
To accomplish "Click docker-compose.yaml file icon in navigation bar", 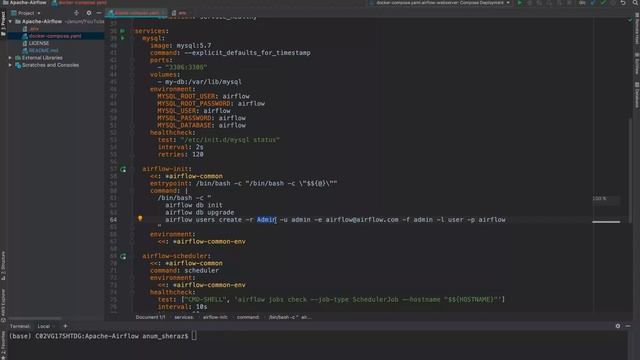I will [54, 3].
